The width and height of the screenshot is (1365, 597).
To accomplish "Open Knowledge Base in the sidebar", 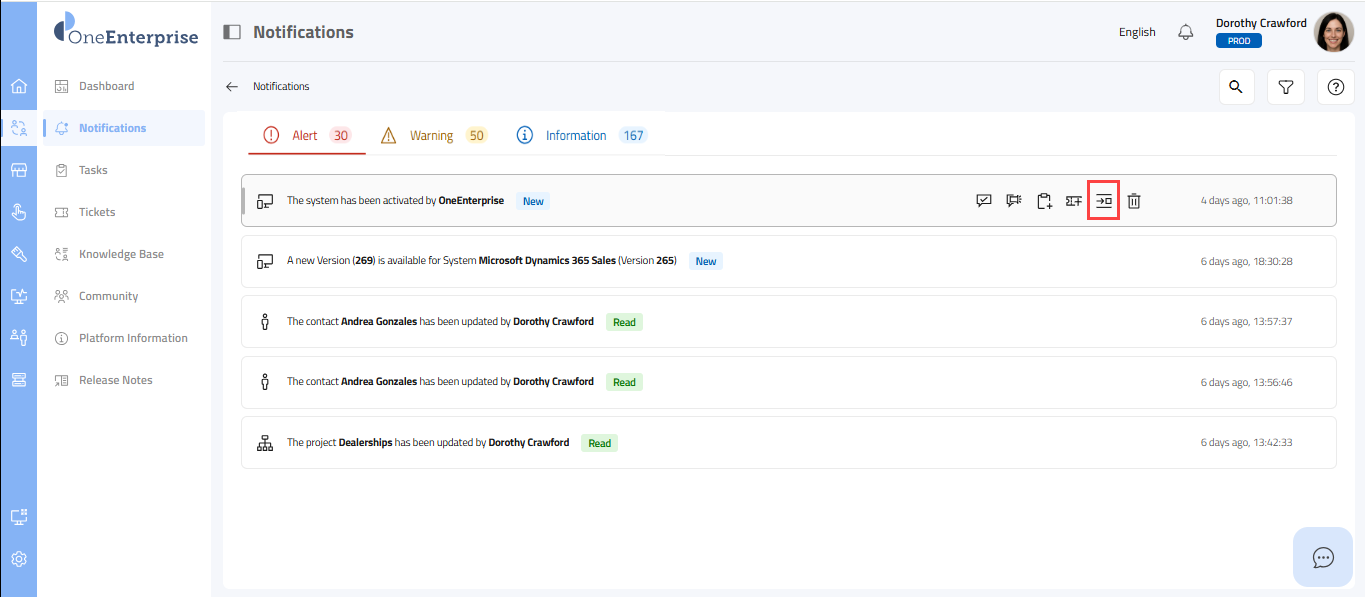I will click(x=121, y=254).
